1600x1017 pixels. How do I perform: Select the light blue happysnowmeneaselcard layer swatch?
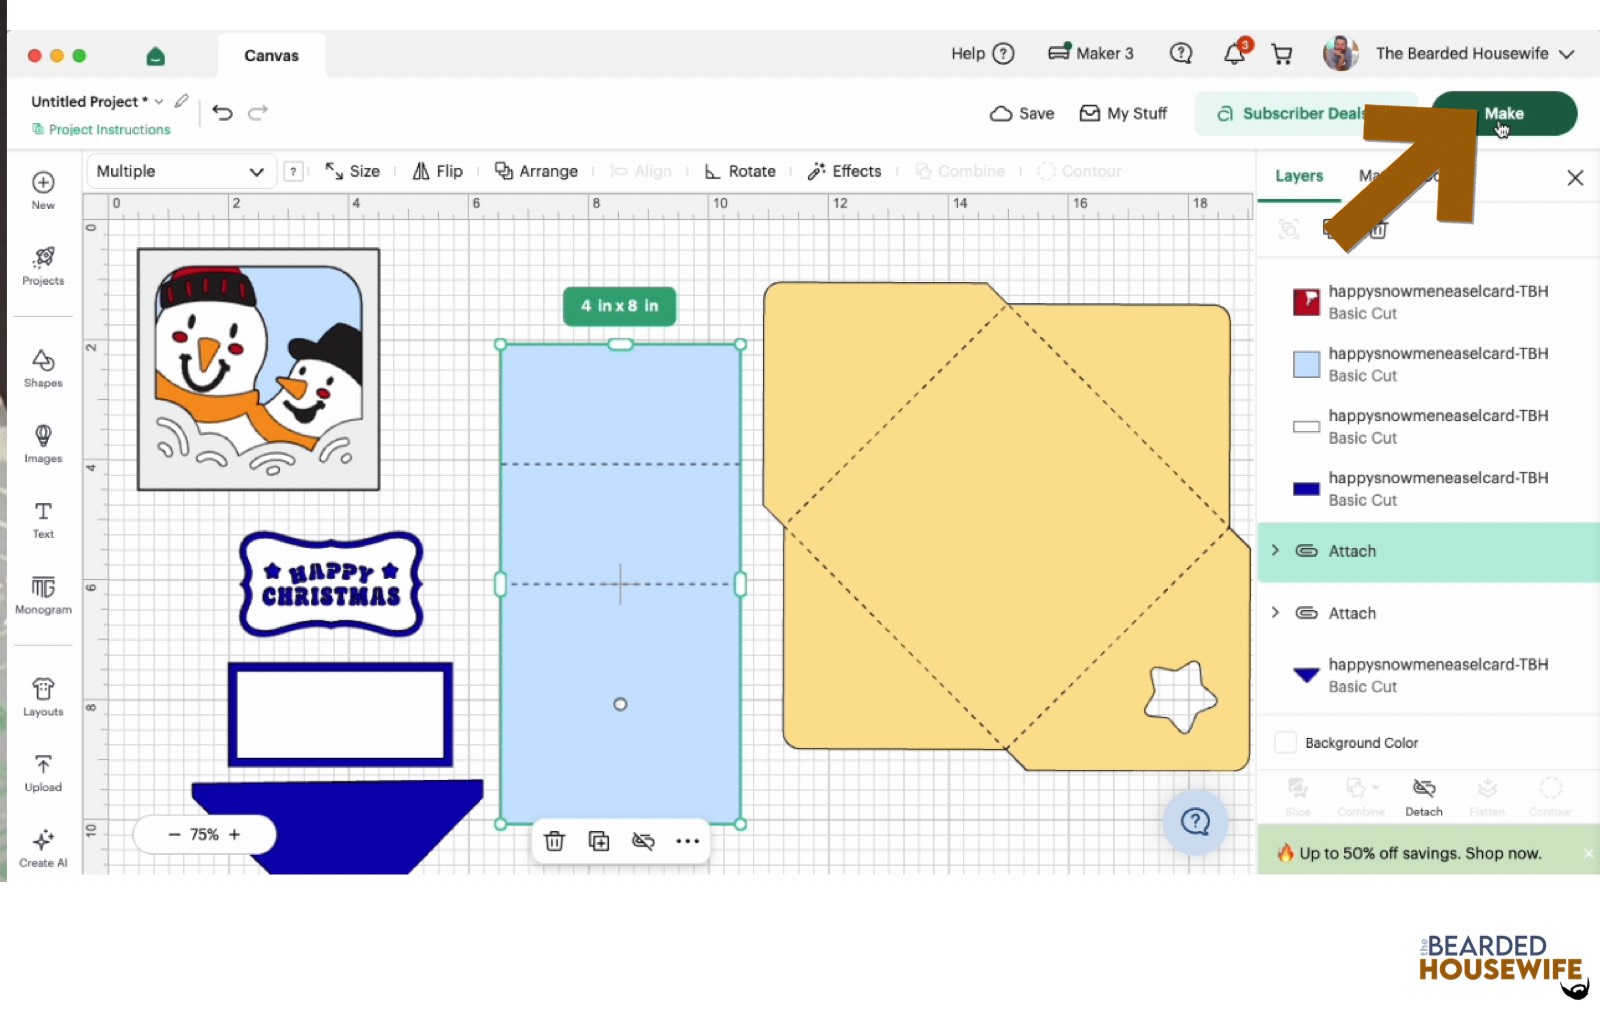click(x=1306, y=364)
